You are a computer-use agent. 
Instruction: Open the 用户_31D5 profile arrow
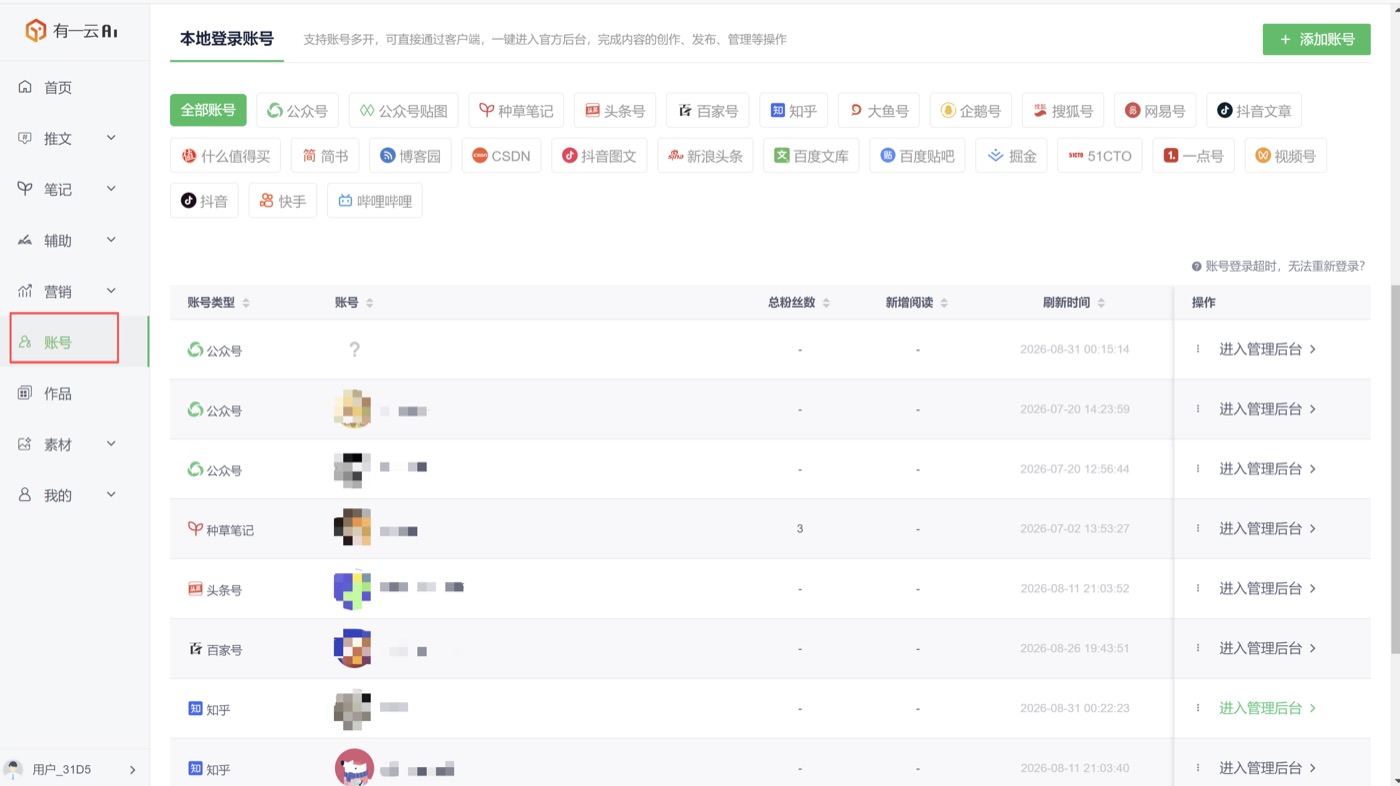pyautogui.click(x=133, y=770)
